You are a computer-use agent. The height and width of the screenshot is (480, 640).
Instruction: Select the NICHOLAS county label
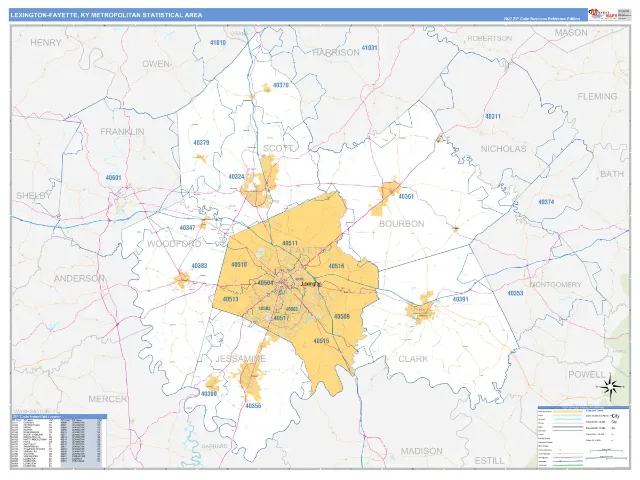(x=503, y=149)
